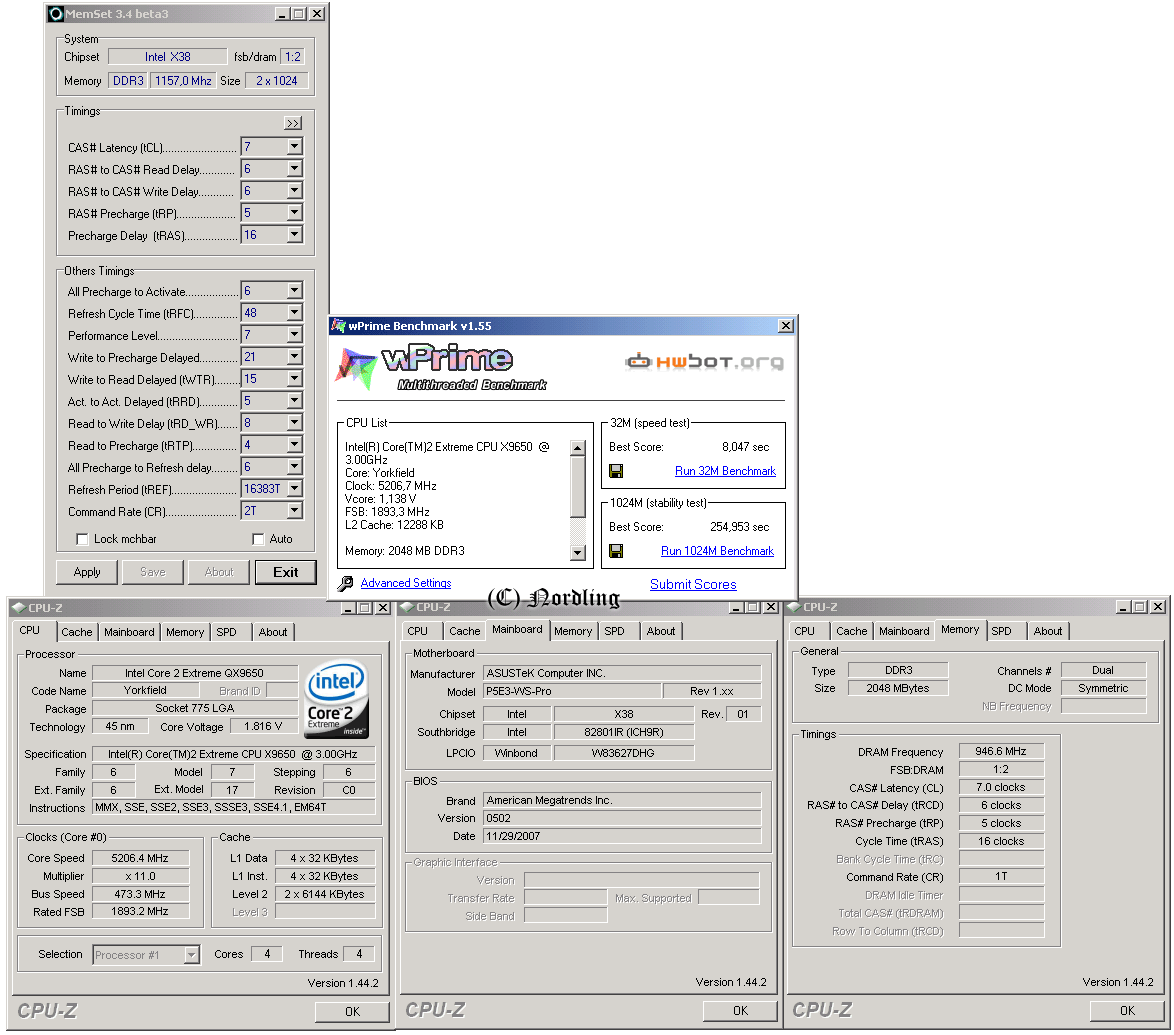Click the wPrime logo graphic
Screen dimensions: 1174x1035
click(442, 368)
